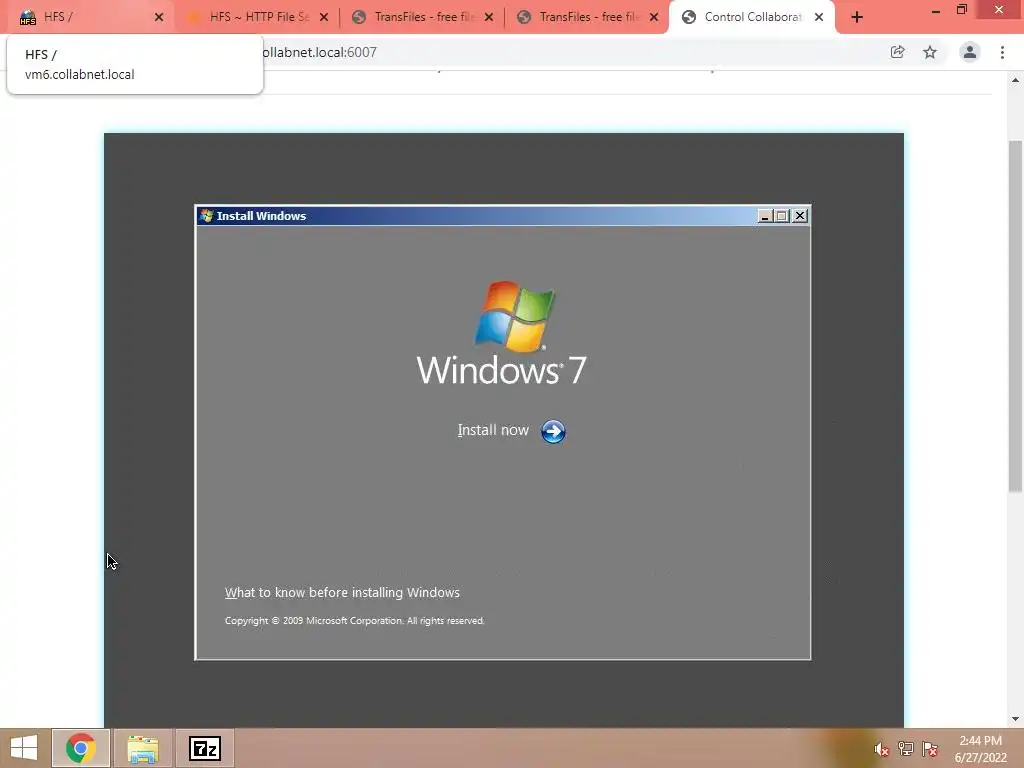Click the Control Collaboration tab globe icon

tap(688, 17)
